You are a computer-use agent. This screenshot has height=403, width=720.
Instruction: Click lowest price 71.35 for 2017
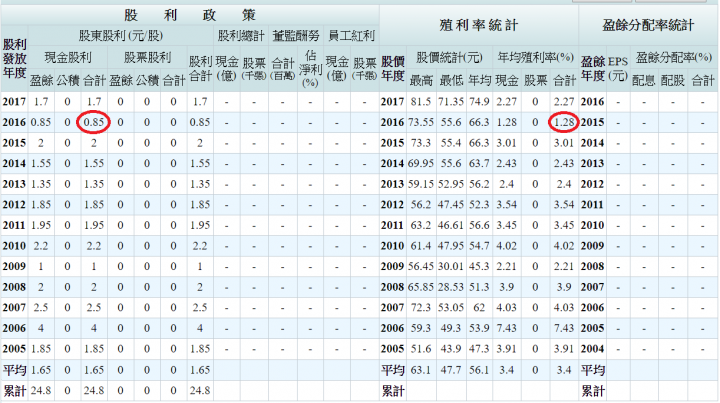pos(451,101)
